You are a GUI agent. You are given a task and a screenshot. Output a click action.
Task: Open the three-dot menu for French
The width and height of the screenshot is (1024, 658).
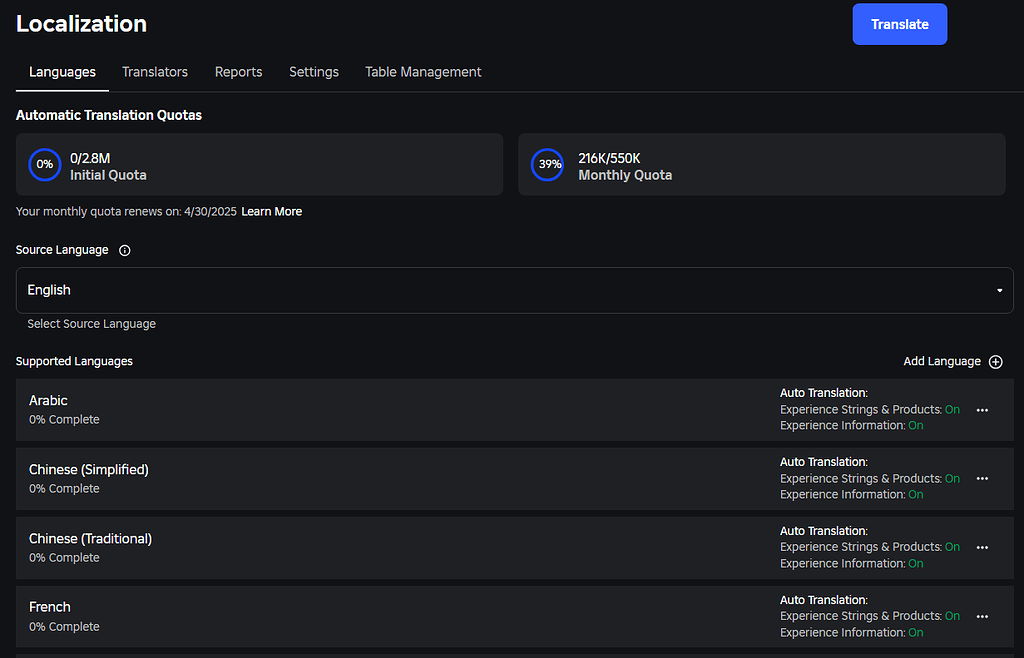pyautogui.click(x=982, y=617)
